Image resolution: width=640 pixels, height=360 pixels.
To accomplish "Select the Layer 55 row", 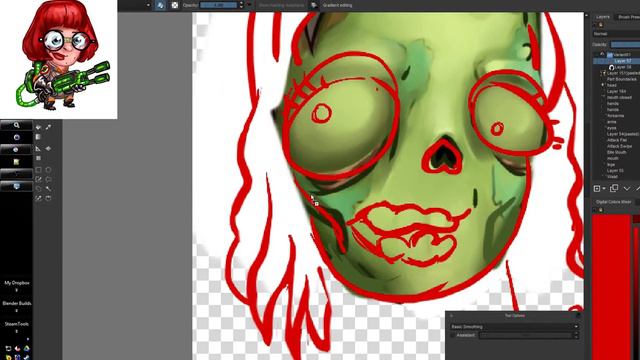I will [616, 170].
